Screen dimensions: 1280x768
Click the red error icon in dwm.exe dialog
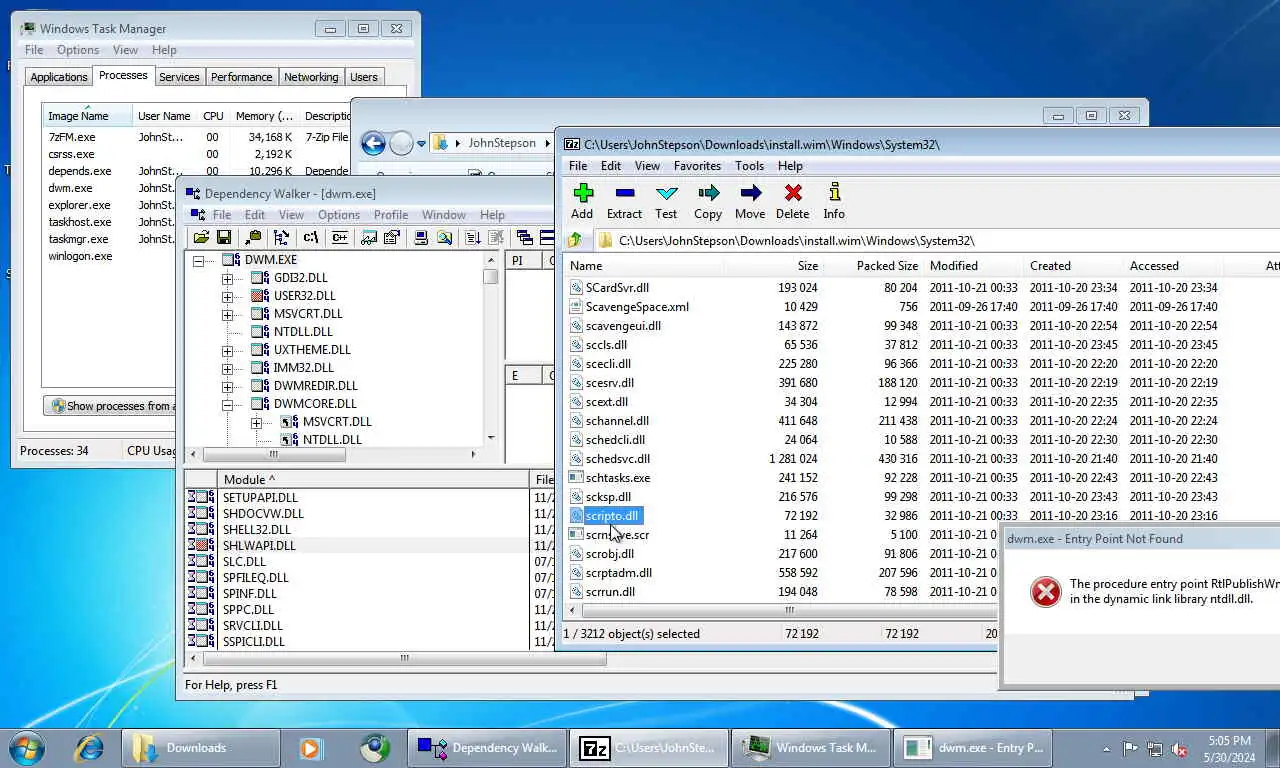[1046, 592]
